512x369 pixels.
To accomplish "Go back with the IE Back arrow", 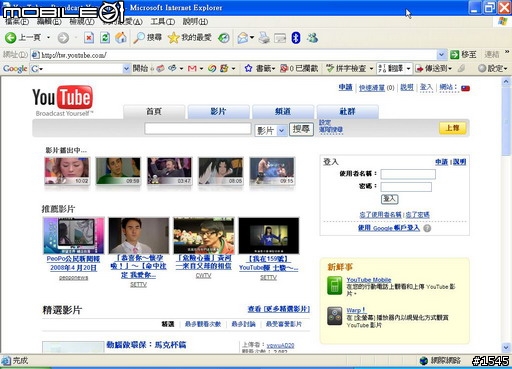I will click(x=11, y=38).
